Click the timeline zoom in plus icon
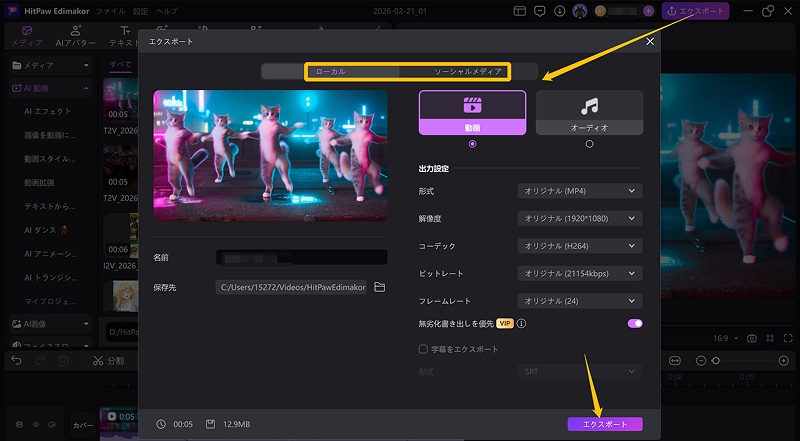The width and height of the screenshot is (800, 441). pos(784,361)
